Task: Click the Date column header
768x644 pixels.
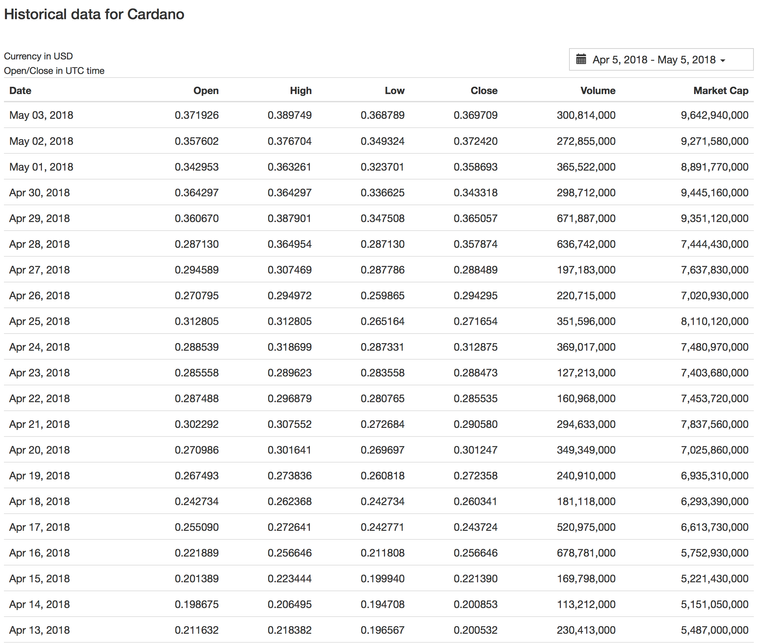Action: 20,91
